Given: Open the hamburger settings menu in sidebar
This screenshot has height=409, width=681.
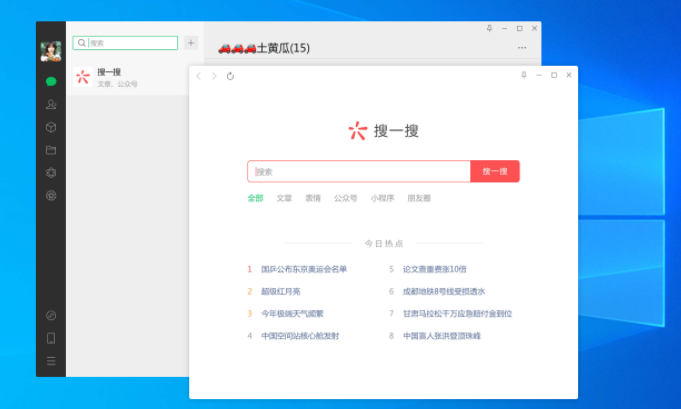Looking at the screenshot, I should pyautogui.click(x=51, y=361).
